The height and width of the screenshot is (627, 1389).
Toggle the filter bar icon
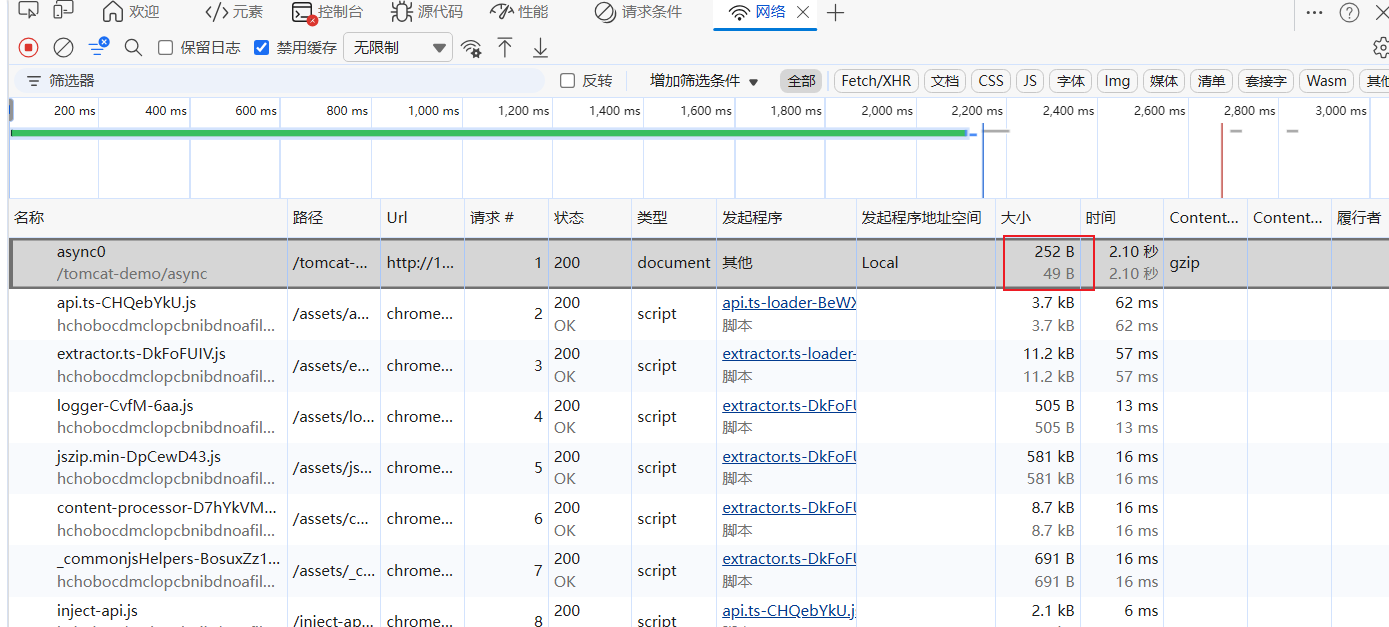(x=99, y=47)
